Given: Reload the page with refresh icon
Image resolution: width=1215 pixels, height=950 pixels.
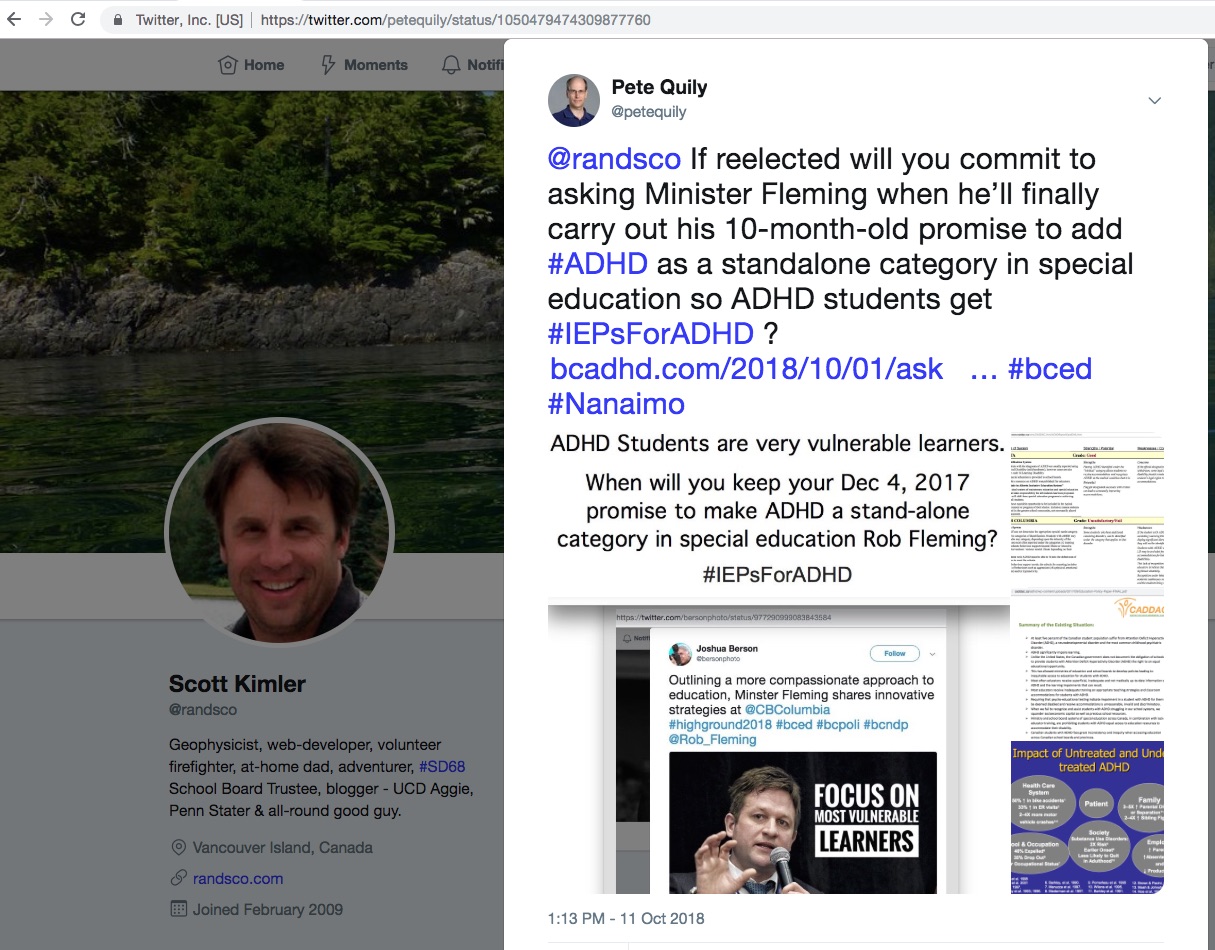Looking at the screenshot, I should pos(78,19).
